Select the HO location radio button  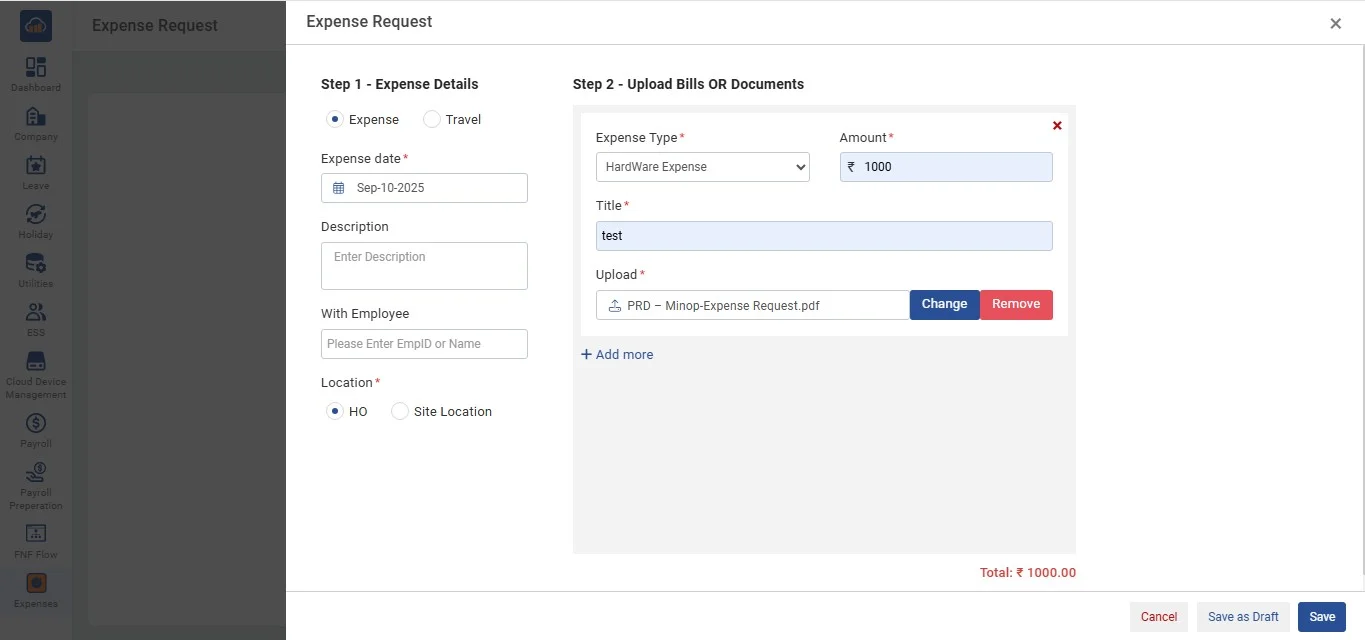pos(335,412)
